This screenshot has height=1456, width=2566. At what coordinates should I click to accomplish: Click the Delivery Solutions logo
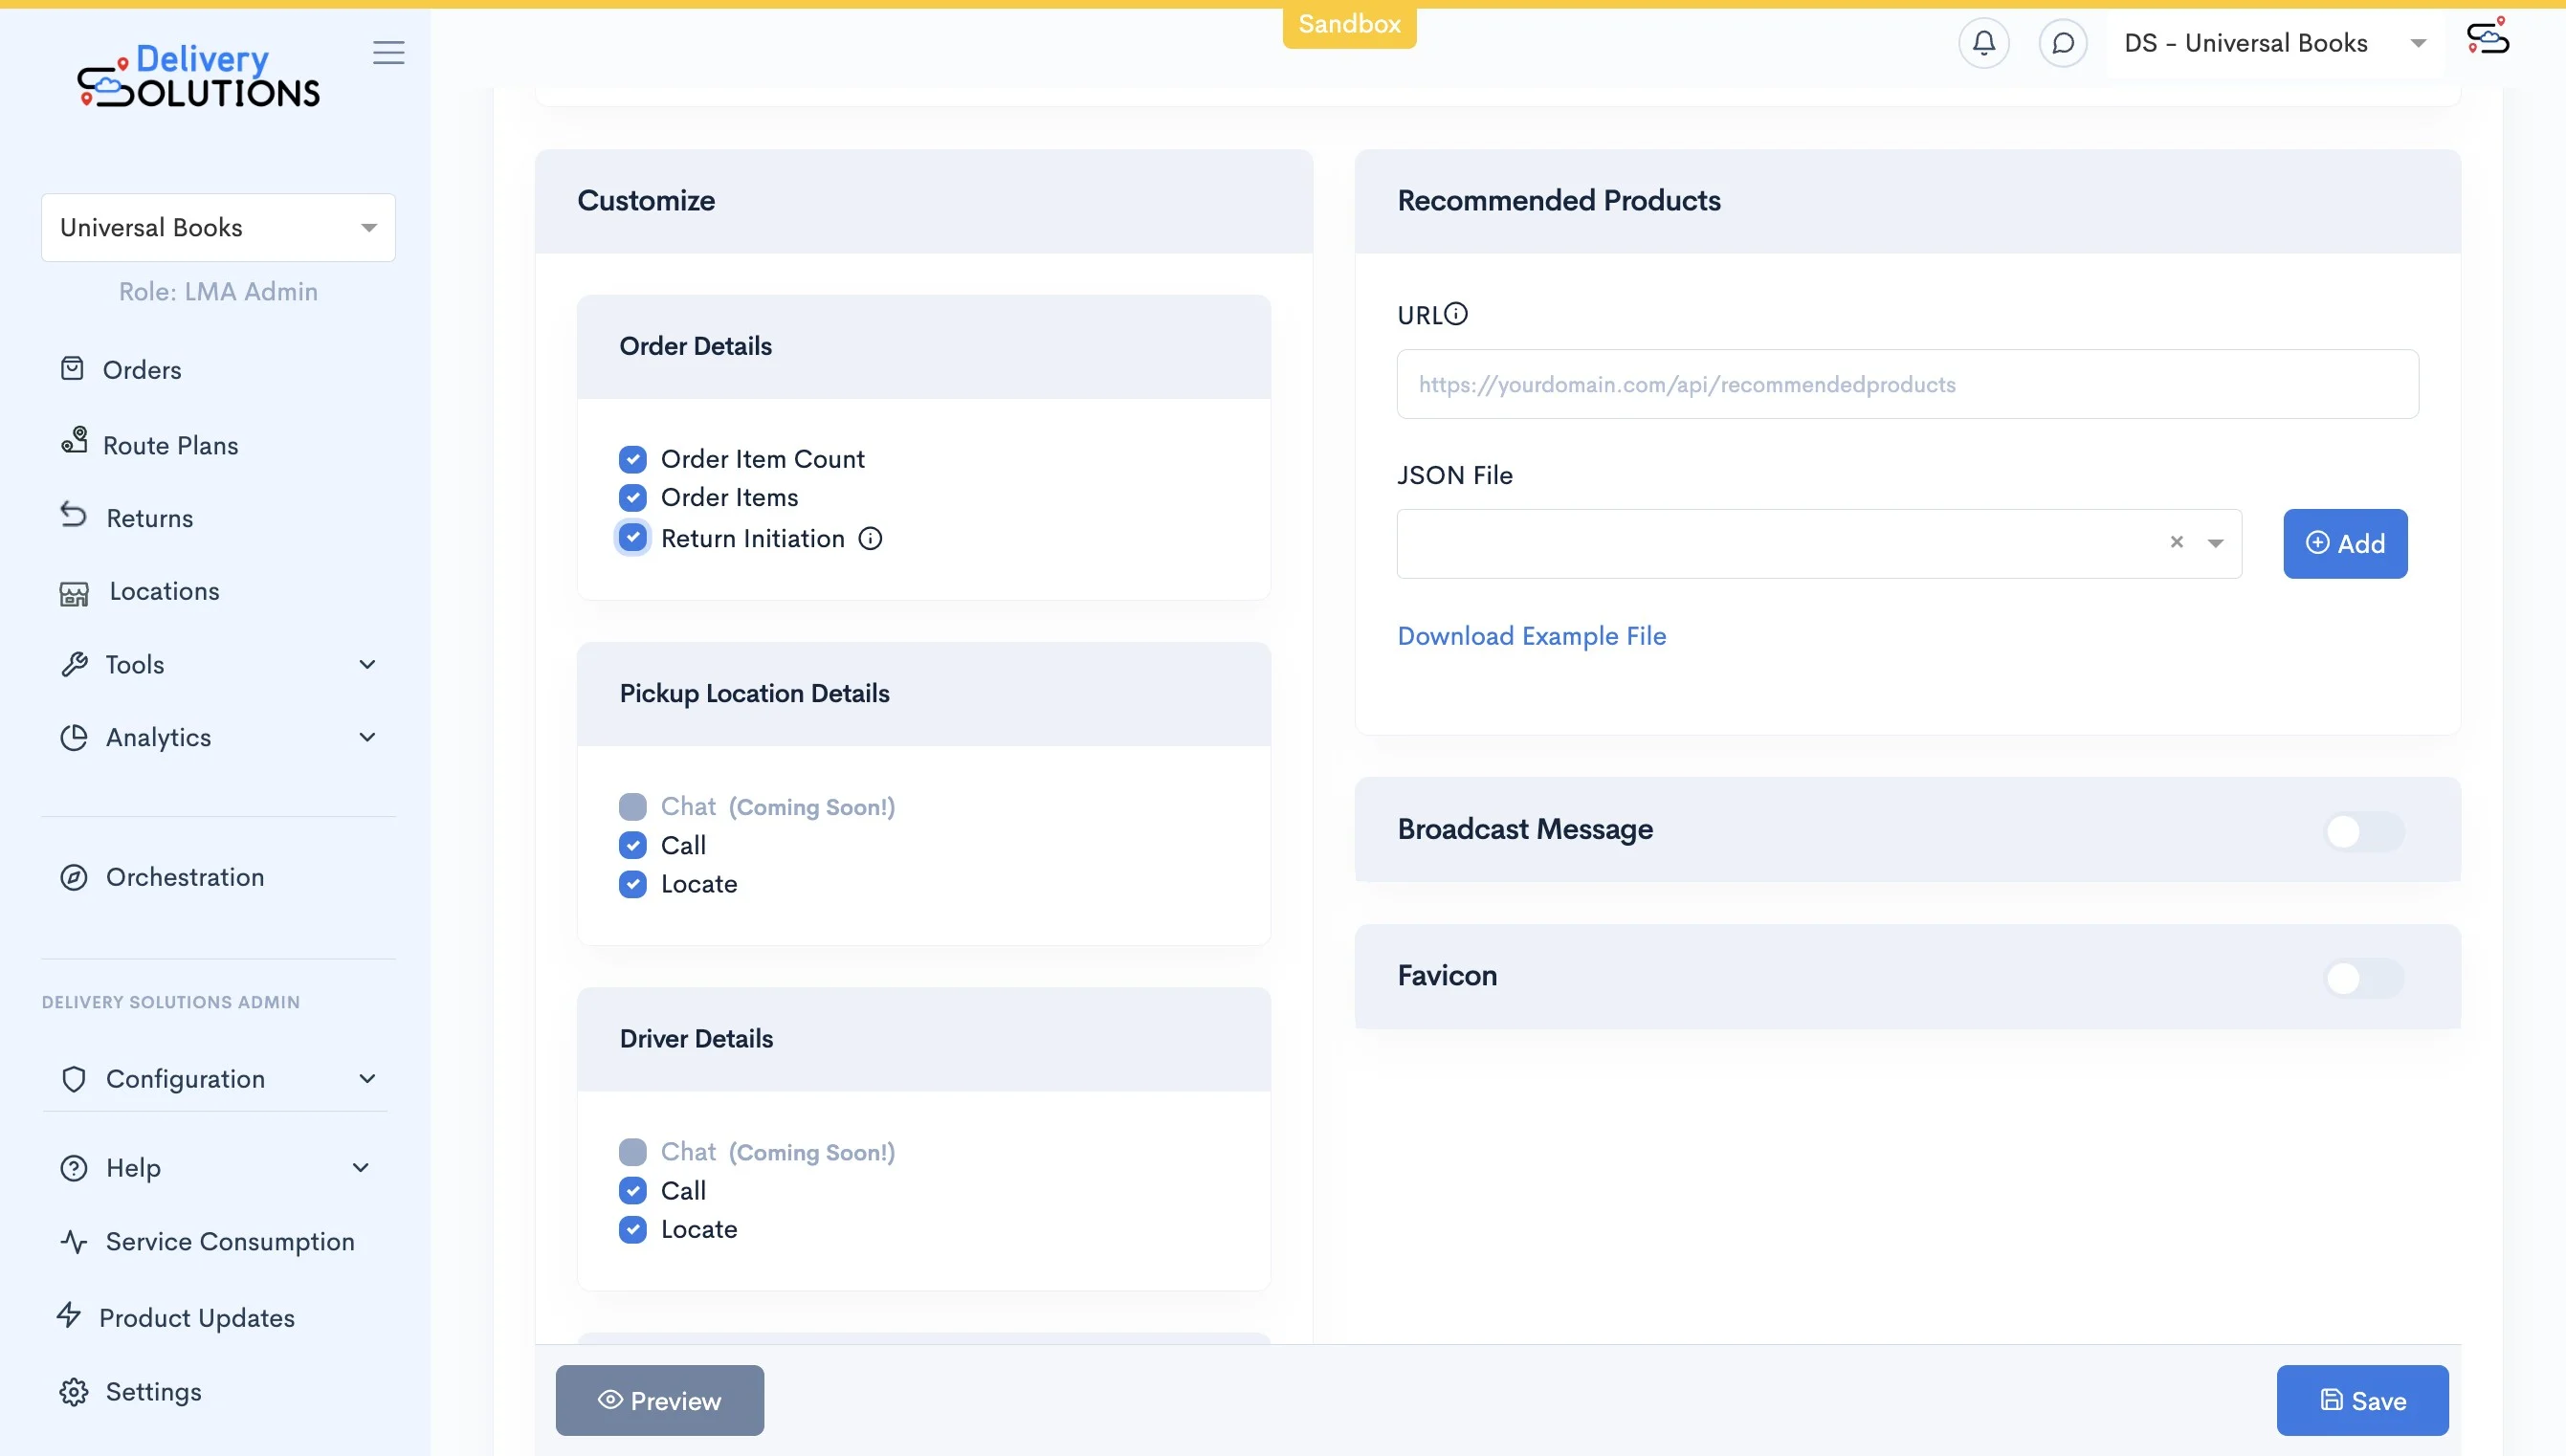(199, 75)
